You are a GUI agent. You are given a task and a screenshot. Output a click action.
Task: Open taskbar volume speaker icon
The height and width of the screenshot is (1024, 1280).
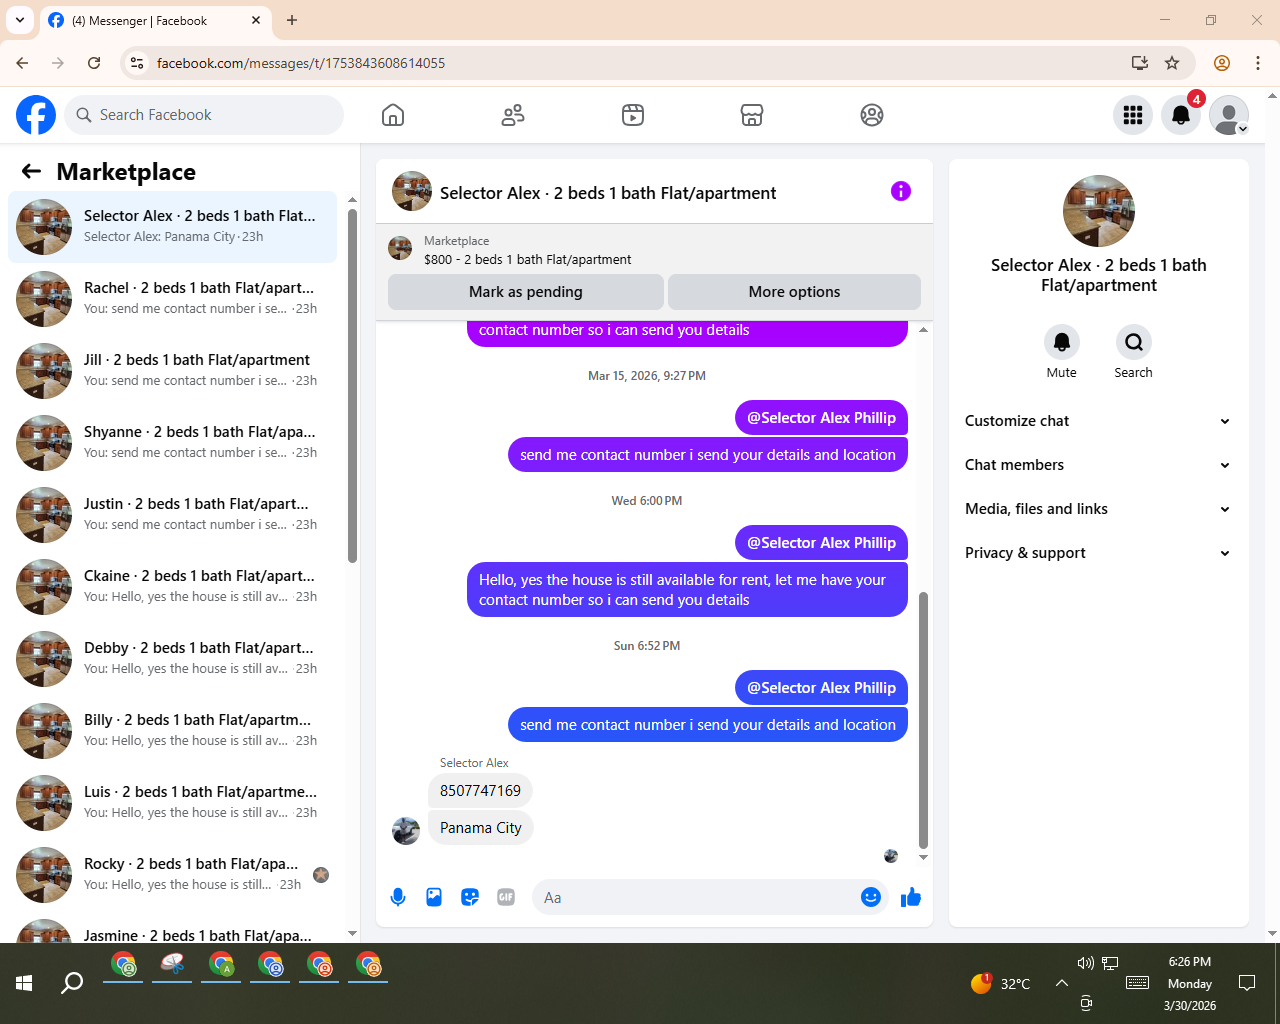click(x=1085, y=963)
